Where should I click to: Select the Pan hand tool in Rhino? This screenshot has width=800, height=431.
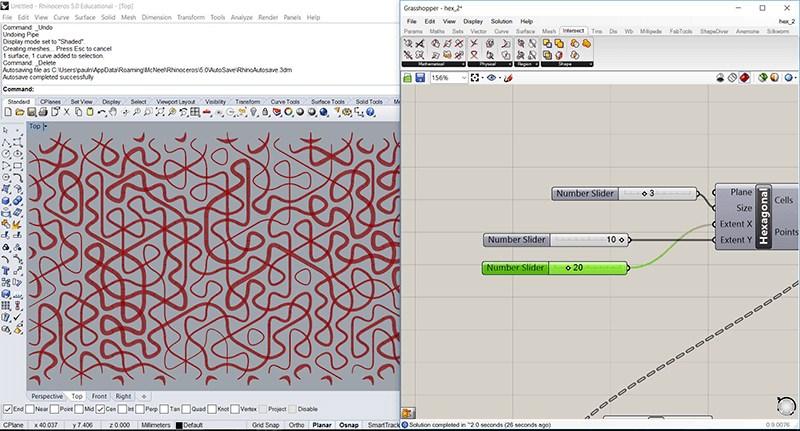113,112
